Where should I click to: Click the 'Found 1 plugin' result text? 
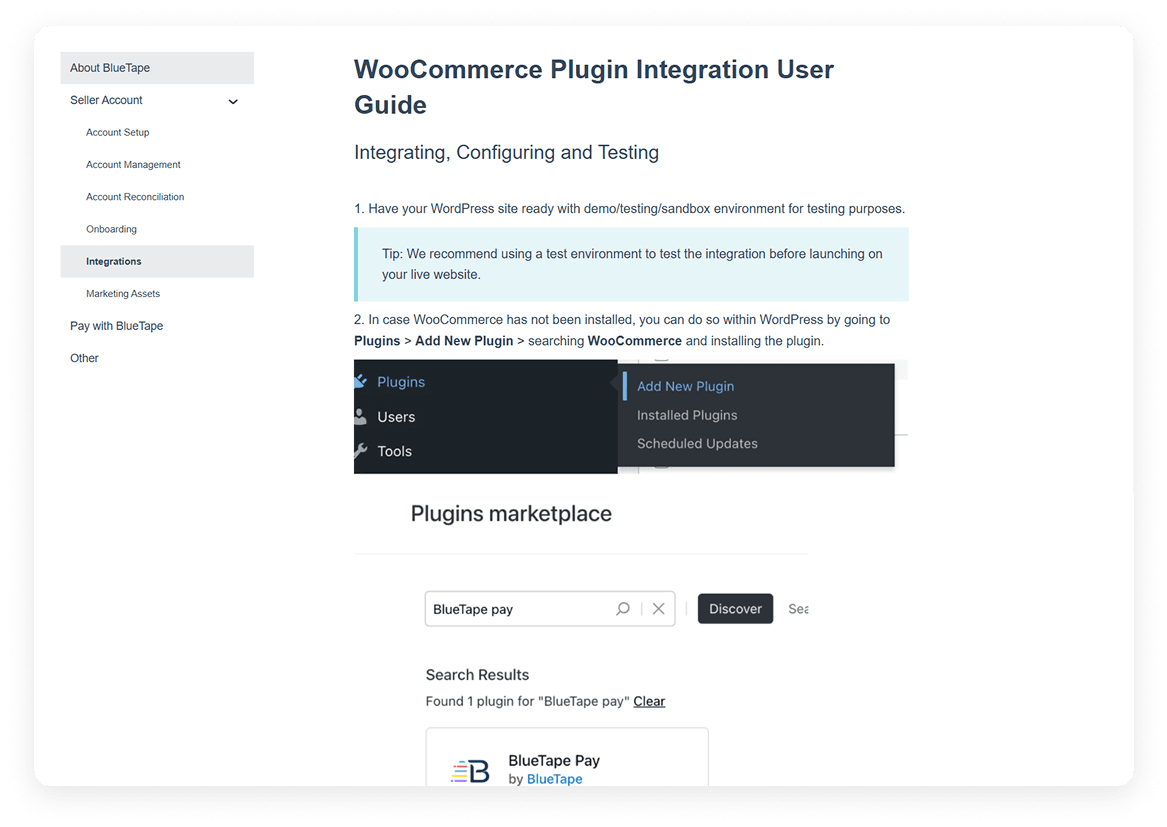(528, 701)
